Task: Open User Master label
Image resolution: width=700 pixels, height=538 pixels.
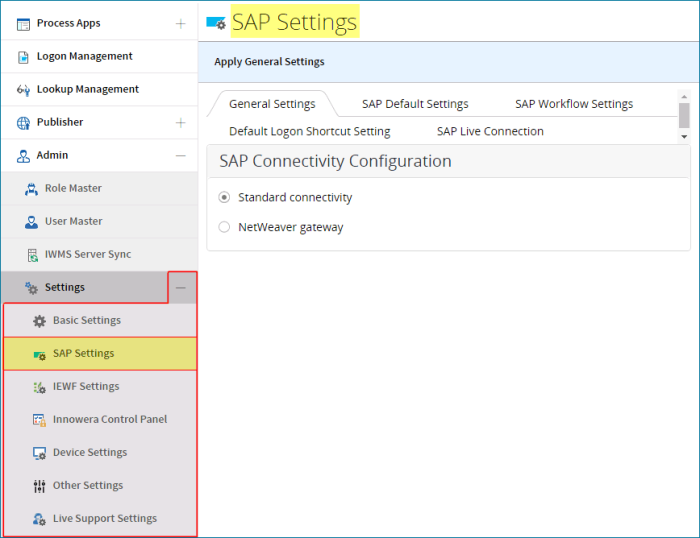Action: tap(74, 221)
